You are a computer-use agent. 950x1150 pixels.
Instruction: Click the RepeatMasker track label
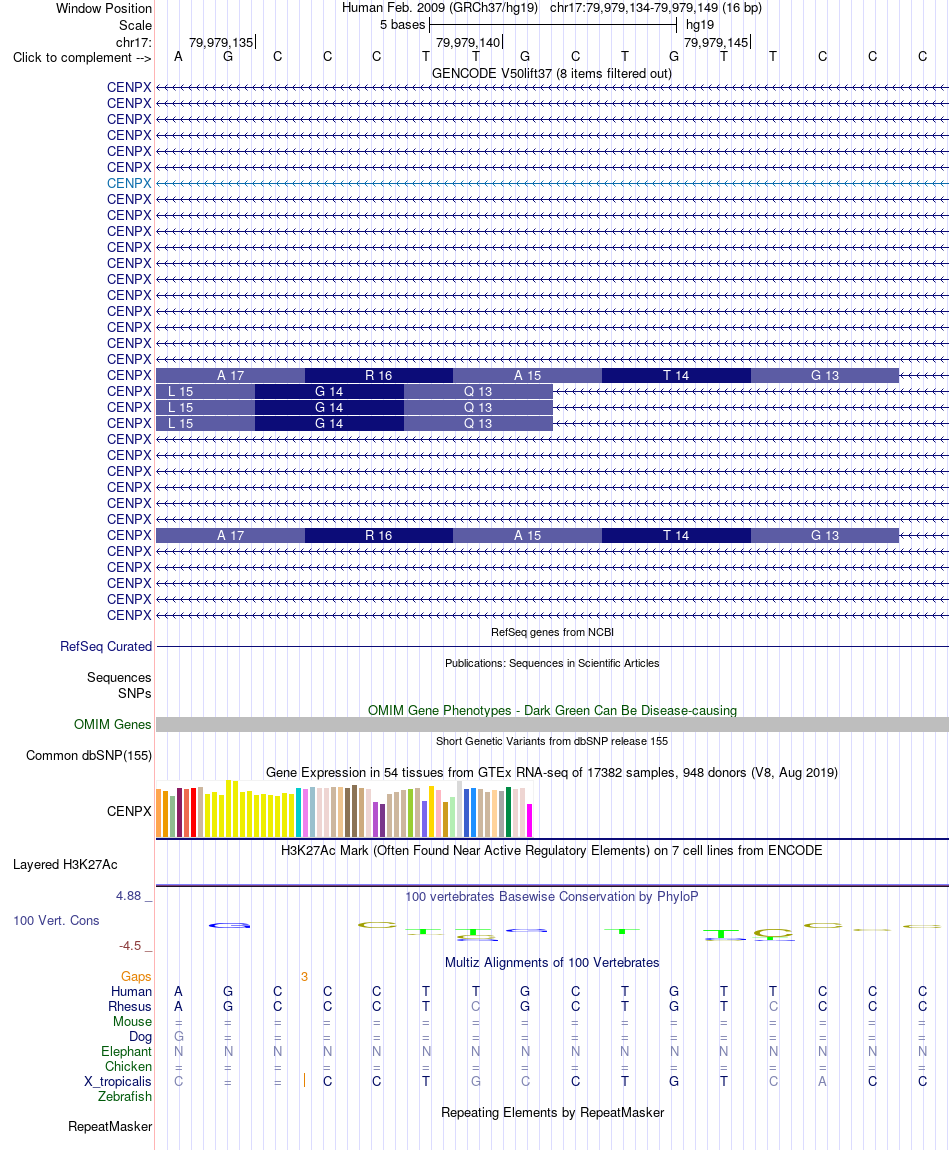pos(110,1126)
